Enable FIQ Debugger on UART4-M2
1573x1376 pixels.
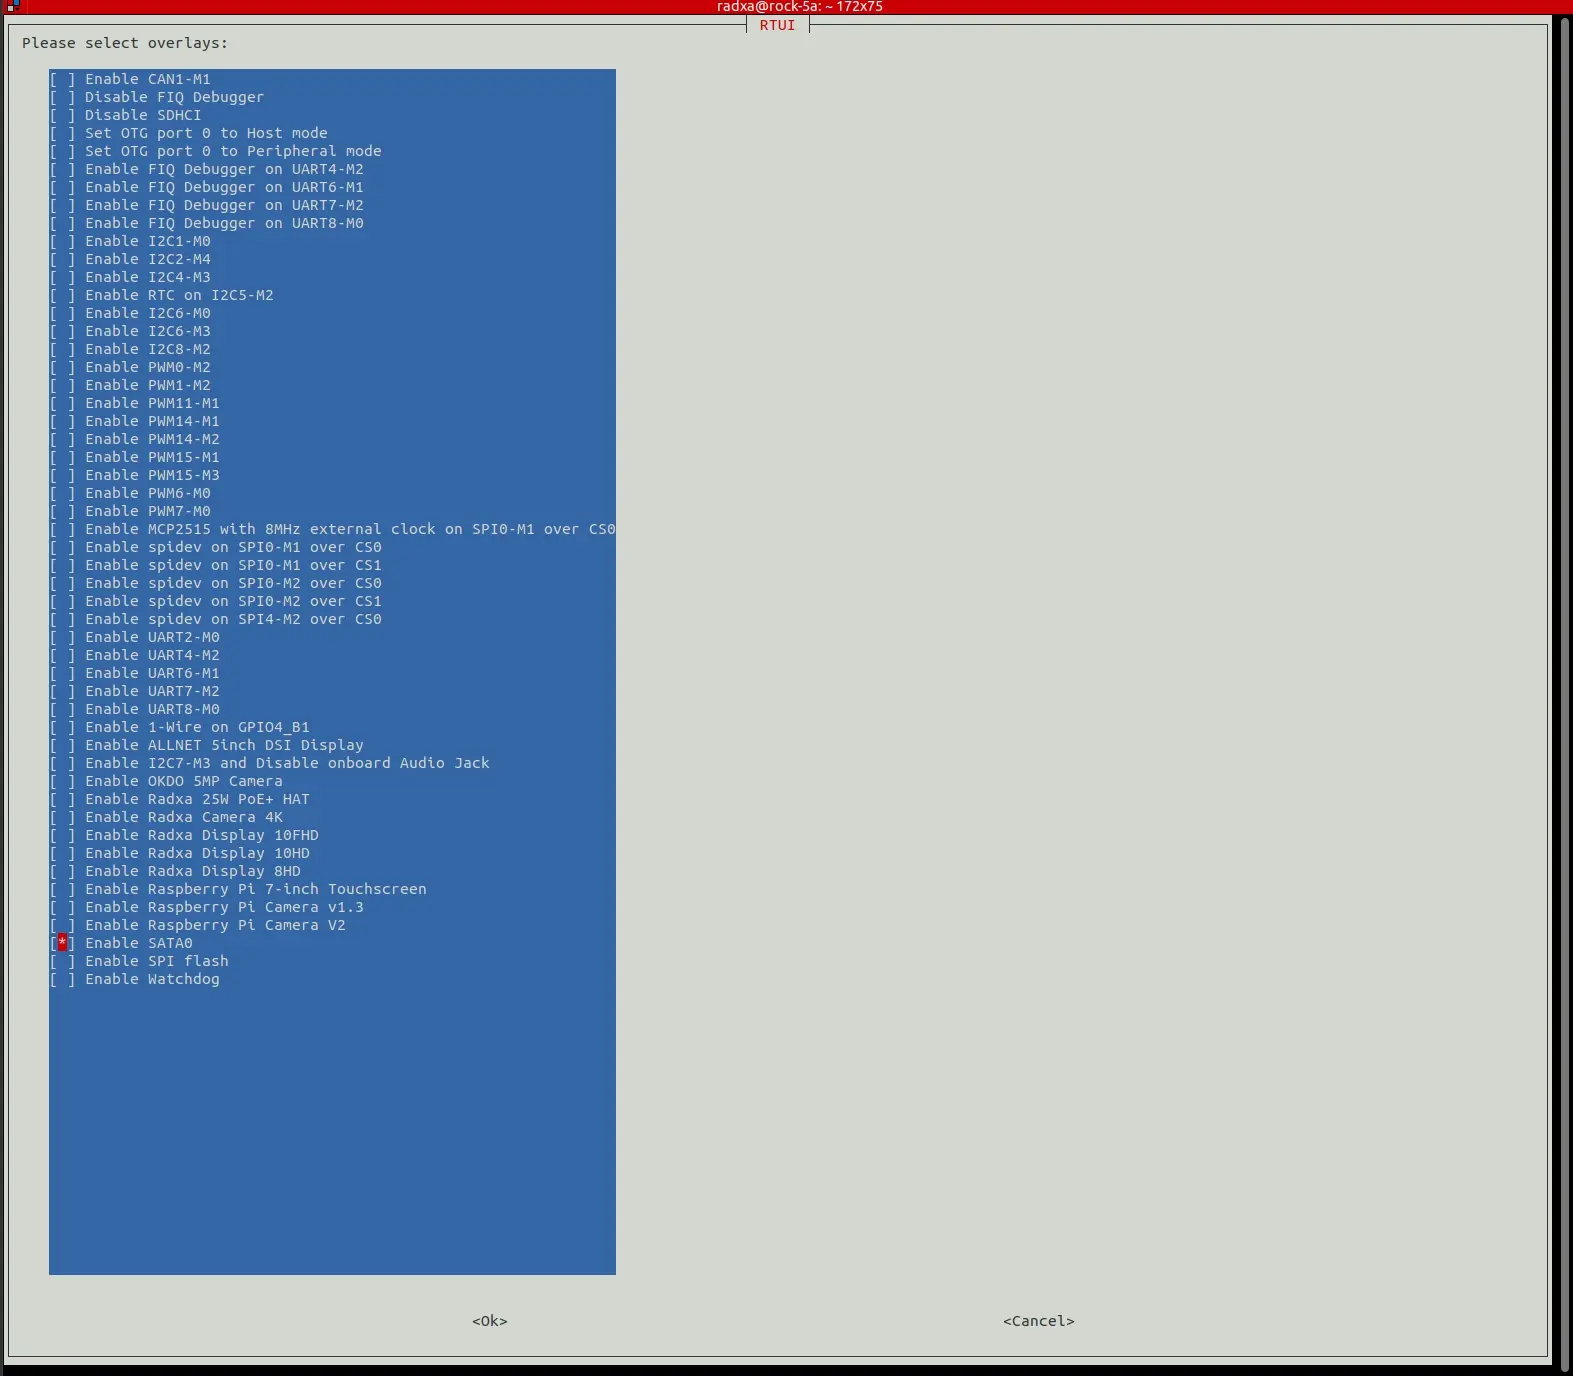coord(62,169)
